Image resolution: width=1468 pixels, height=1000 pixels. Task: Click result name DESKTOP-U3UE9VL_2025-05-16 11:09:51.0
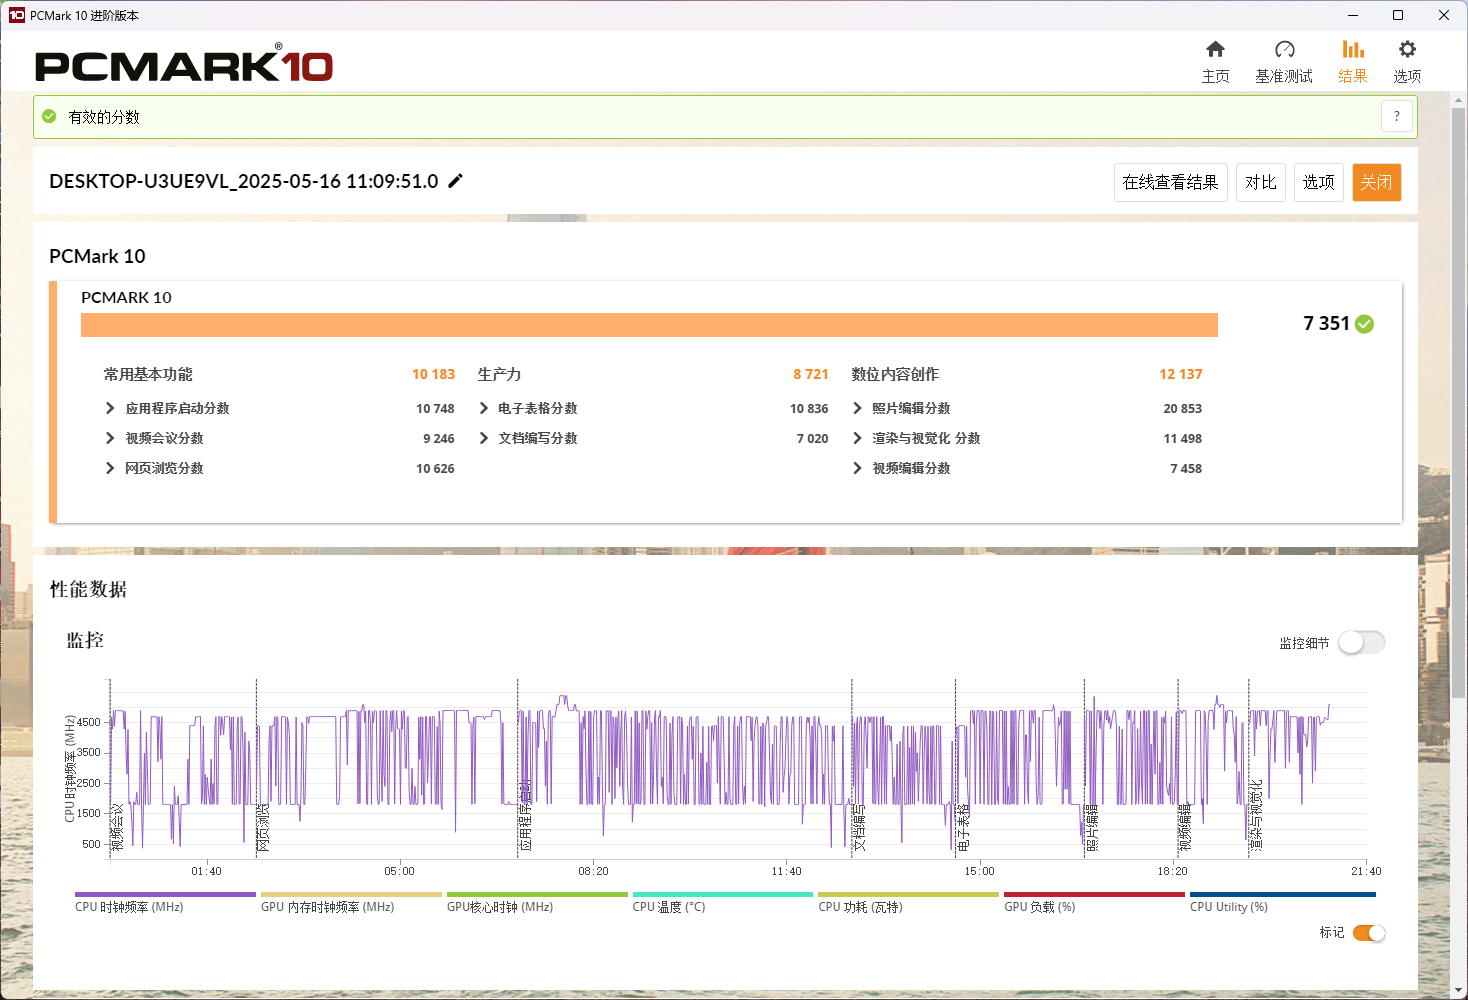[244, 181]
